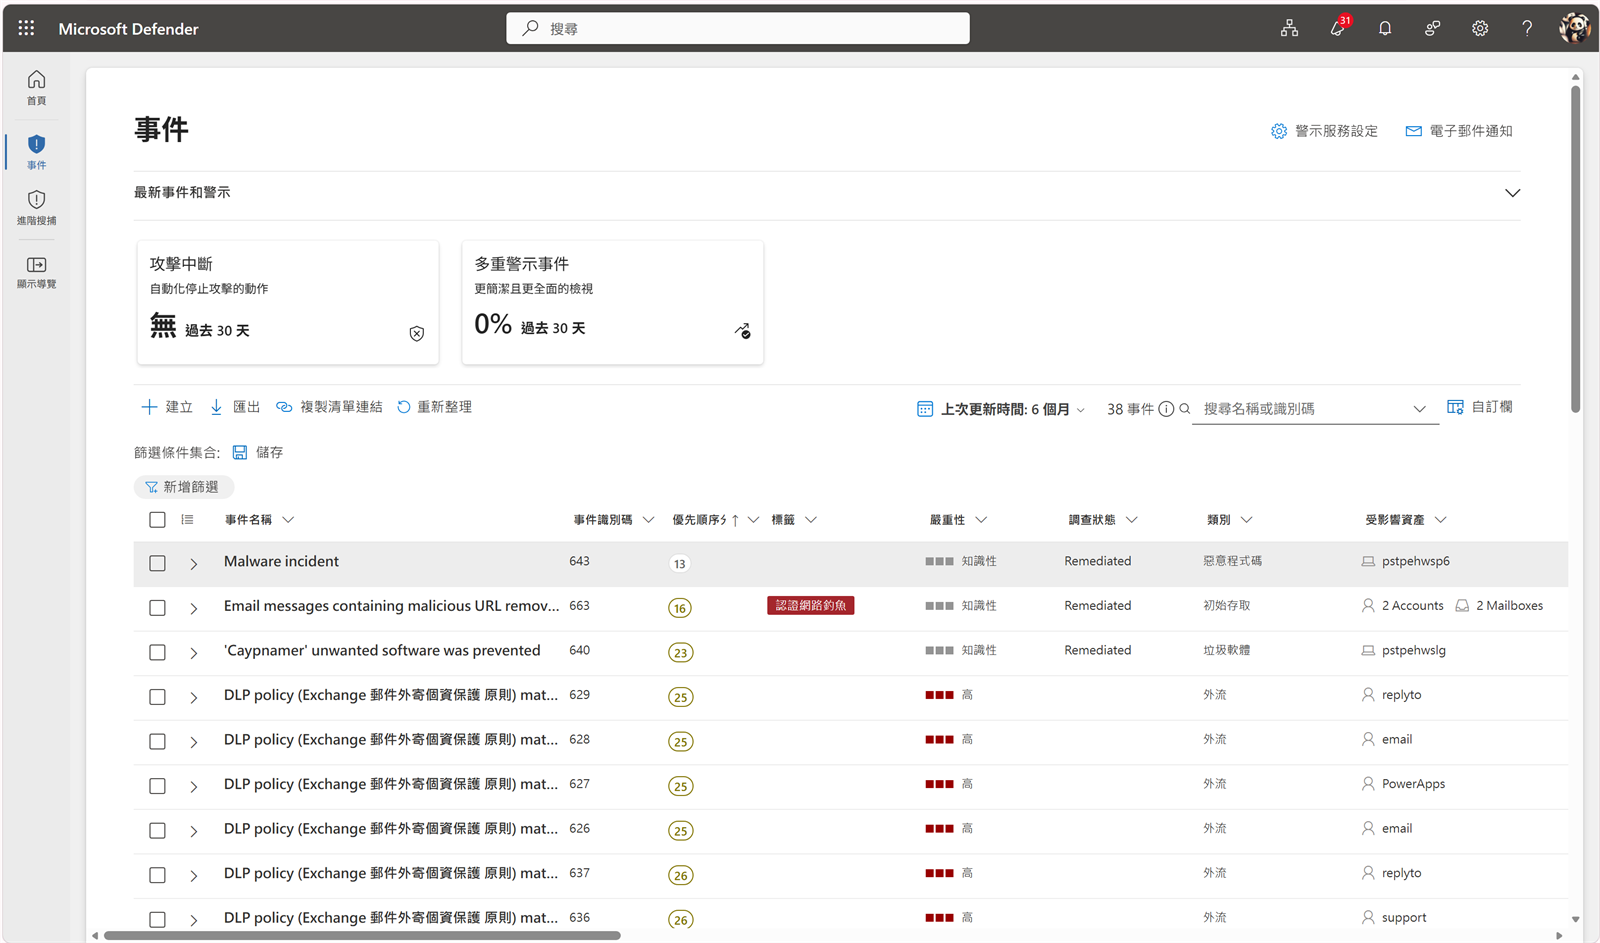The height and width of the screenshot is (943, 1600).
Task: Open the community feedback icon in top bar
Action: point(1432,28)
